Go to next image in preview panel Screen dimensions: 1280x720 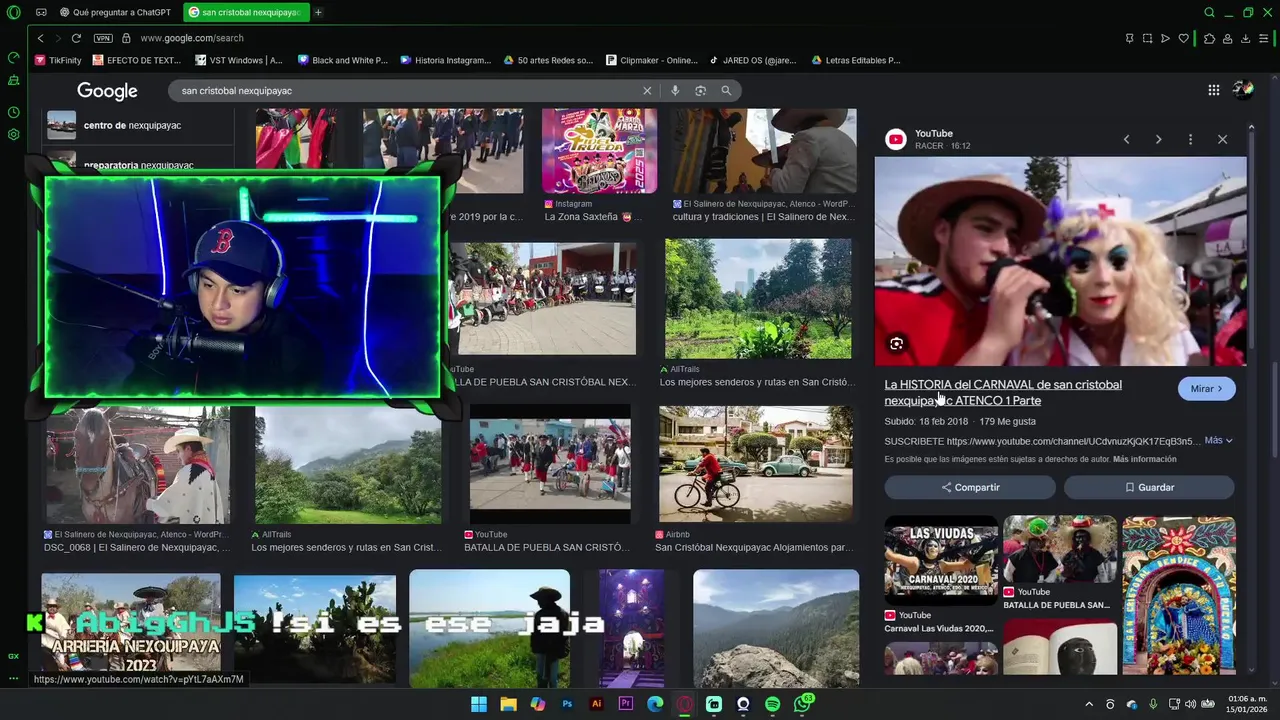coord(1158,139)
